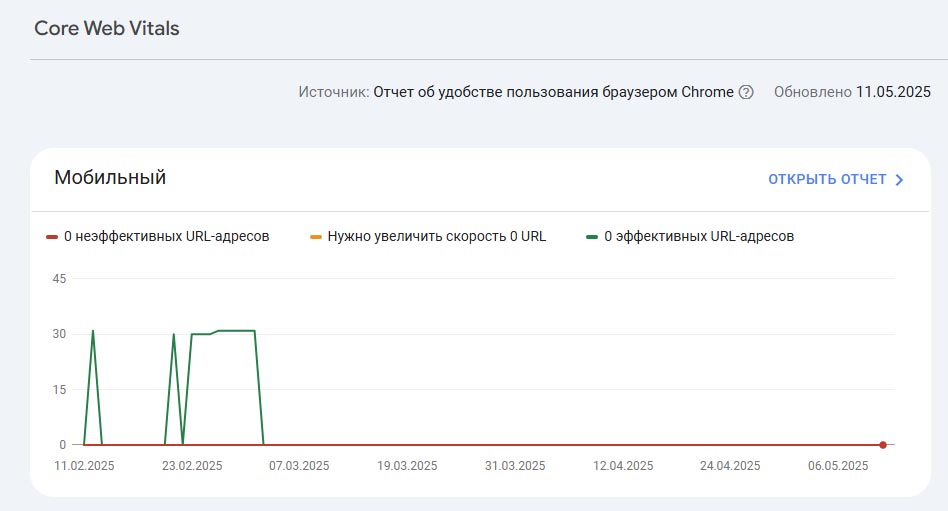Select the legend text Нужно увеличить скорость 0 URL
948x511 pixels.
[x=437, y=236]
